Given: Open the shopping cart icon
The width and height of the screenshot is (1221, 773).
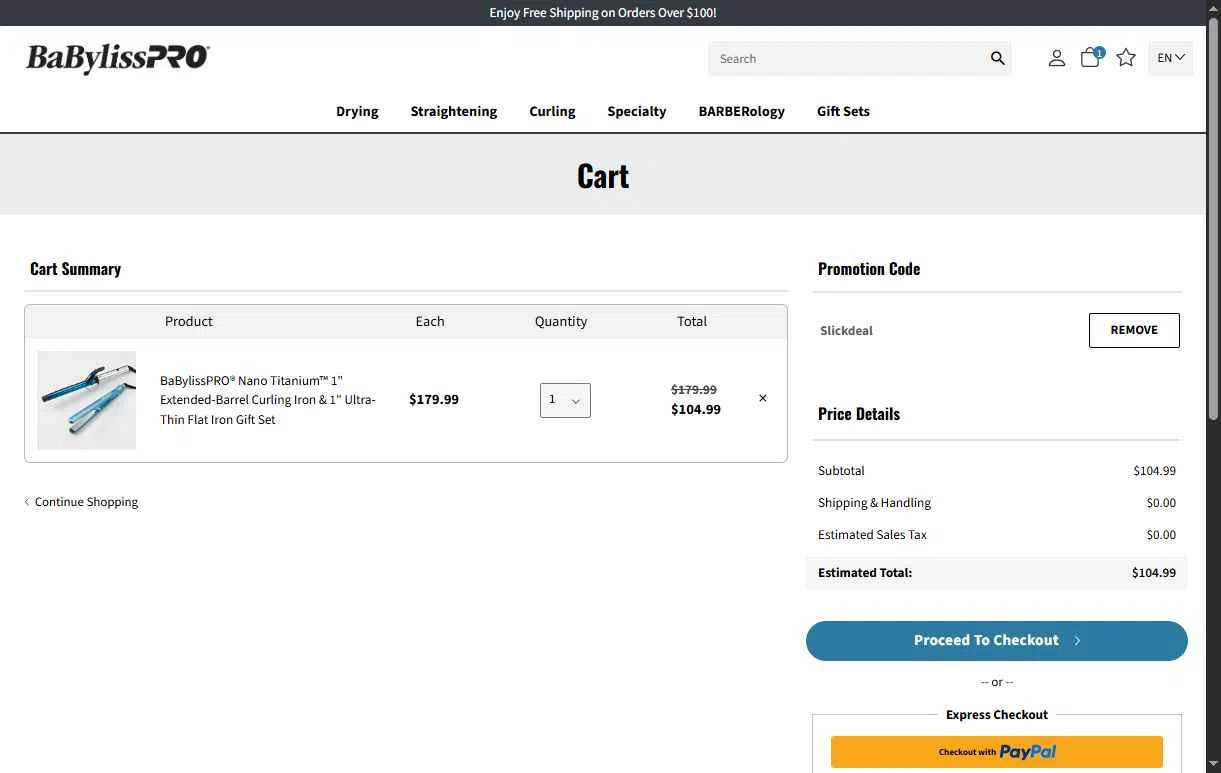Looking at the screenshot, I should tap(1091, 58).
